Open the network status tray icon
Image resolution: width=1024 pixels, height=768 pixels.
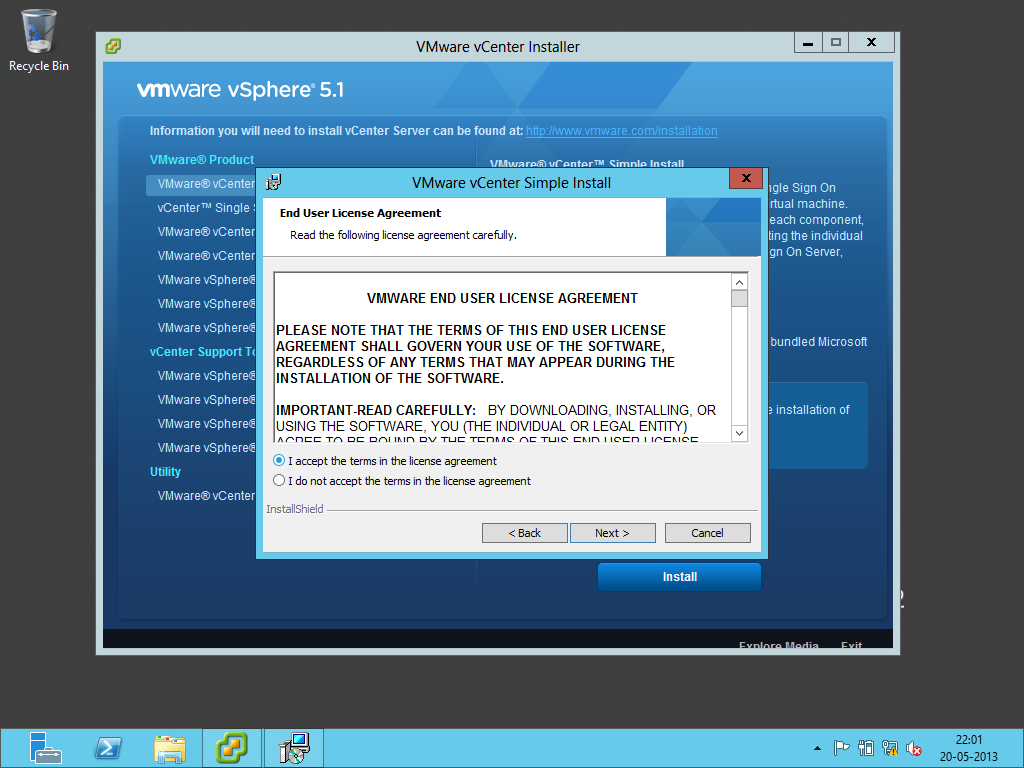tap(889, 748)
